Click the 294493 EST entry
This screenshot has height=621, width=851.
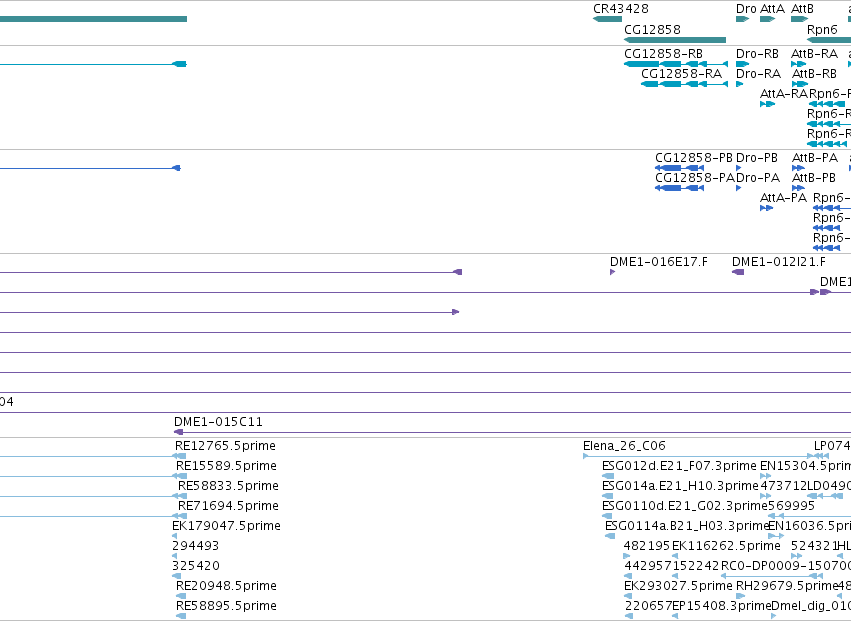tap(174, 556)
